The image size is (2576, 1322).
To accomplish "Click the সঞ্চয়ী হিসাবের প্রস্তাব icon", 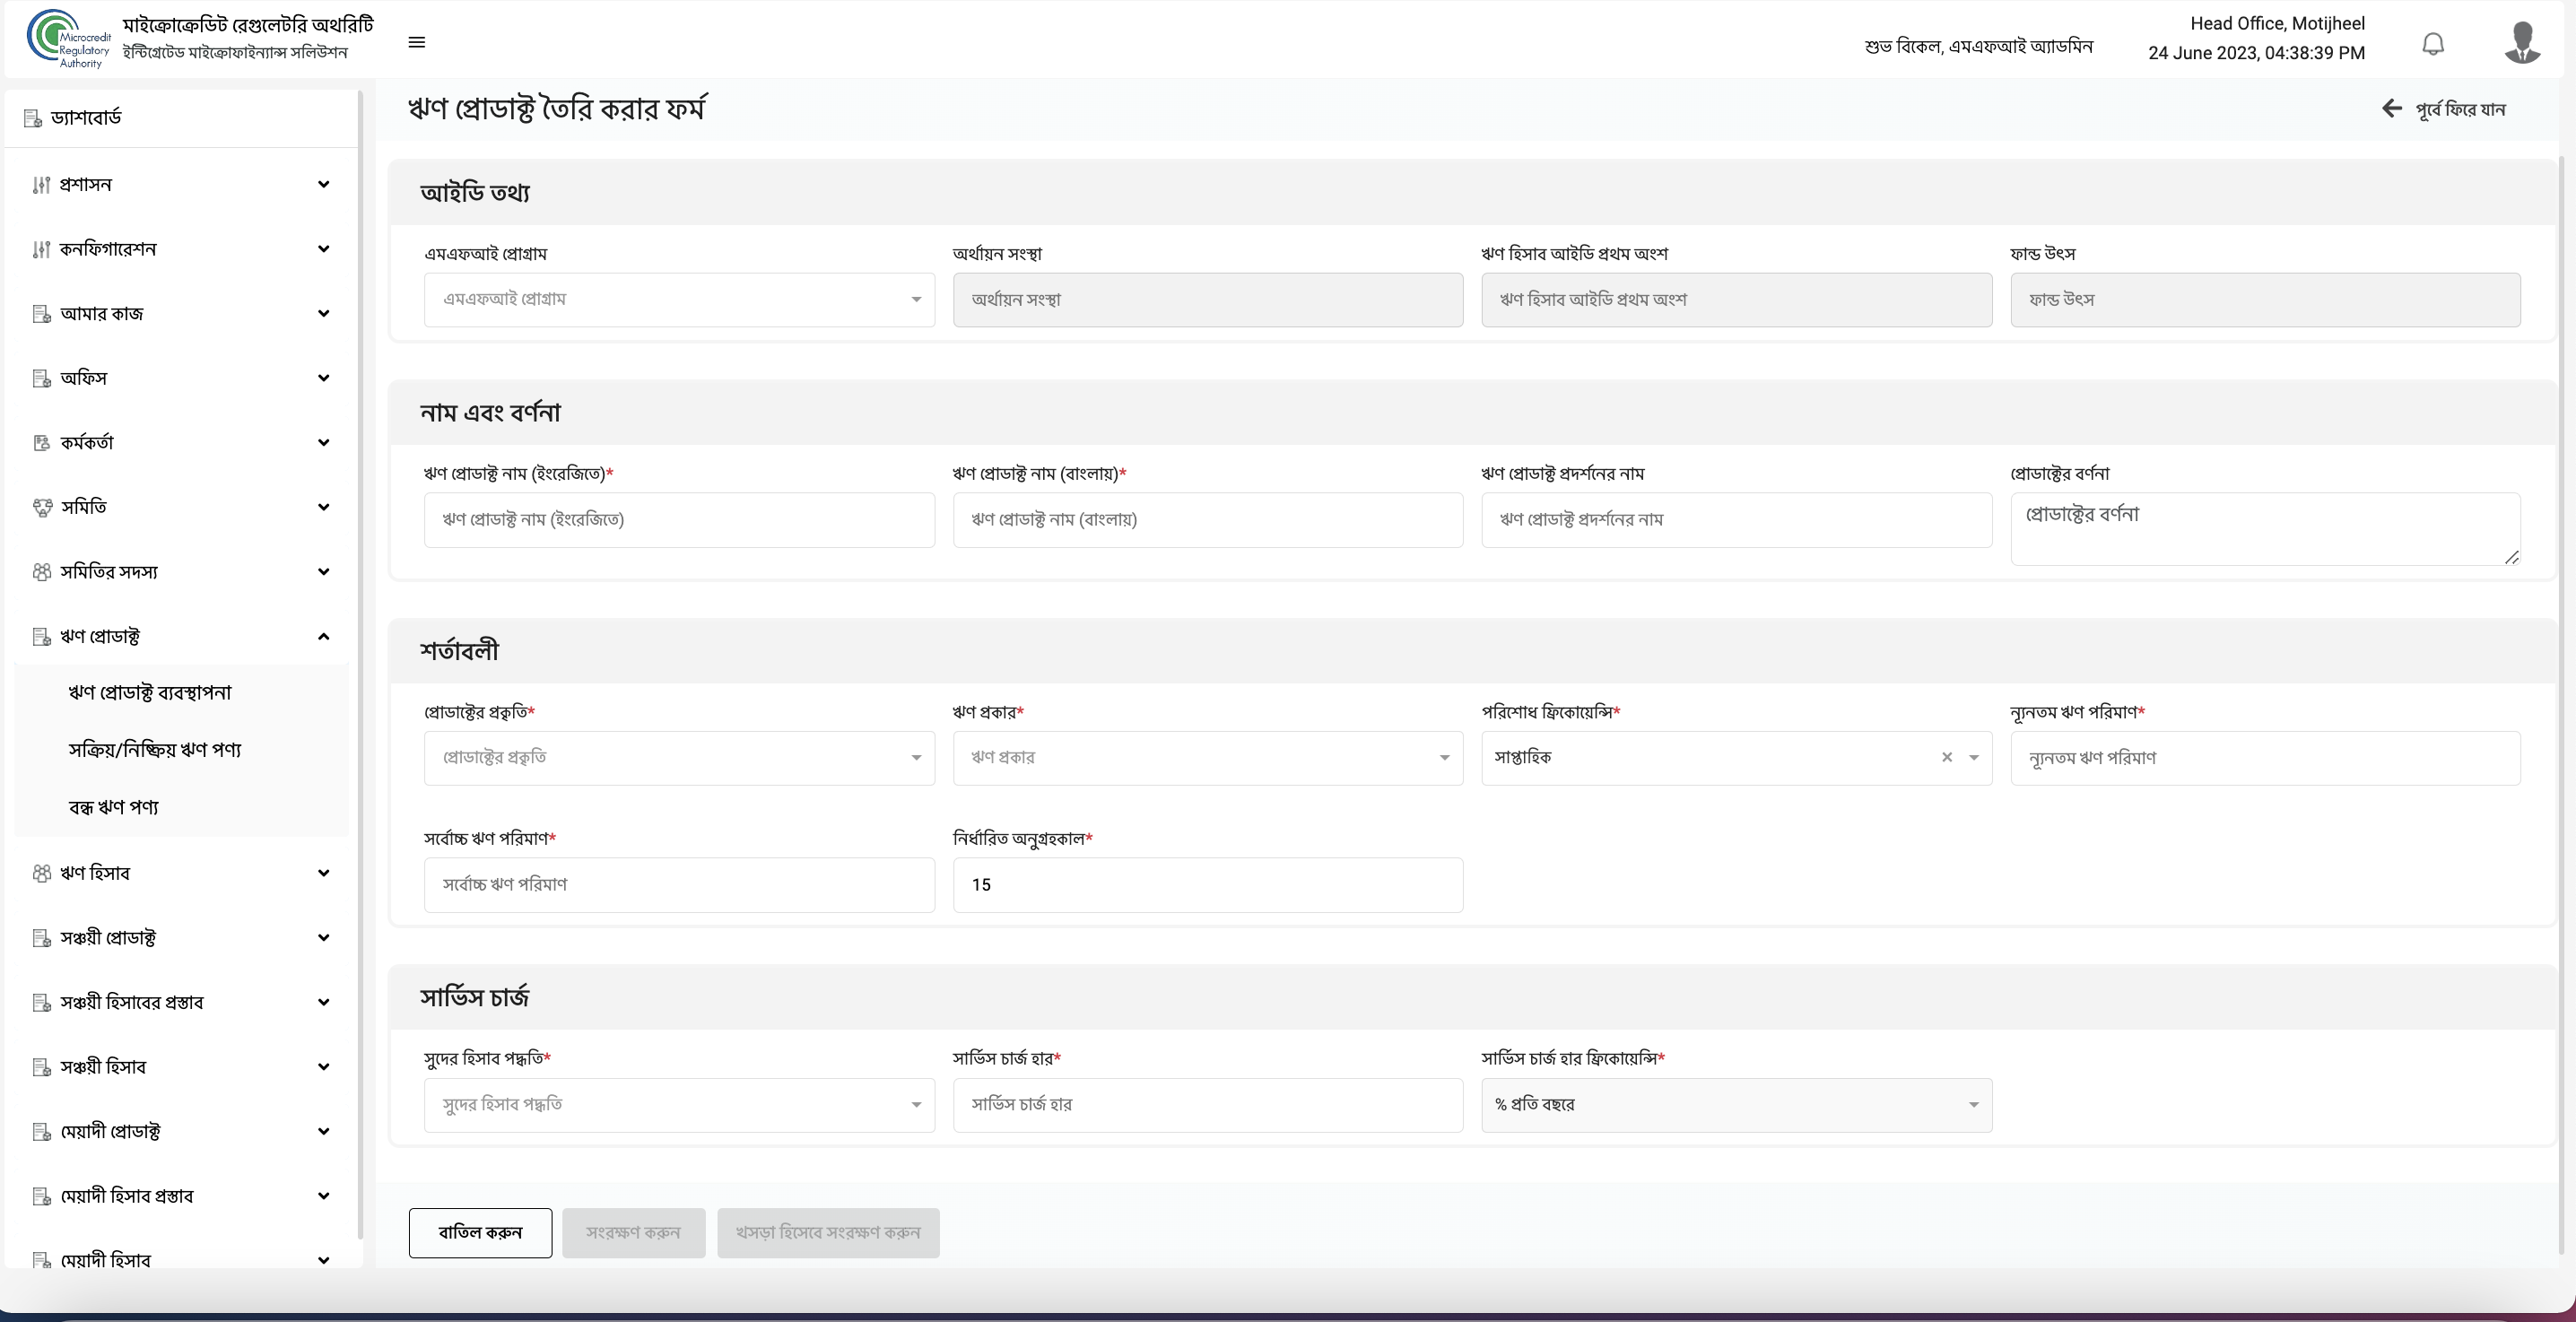I will click(41, 1002).
